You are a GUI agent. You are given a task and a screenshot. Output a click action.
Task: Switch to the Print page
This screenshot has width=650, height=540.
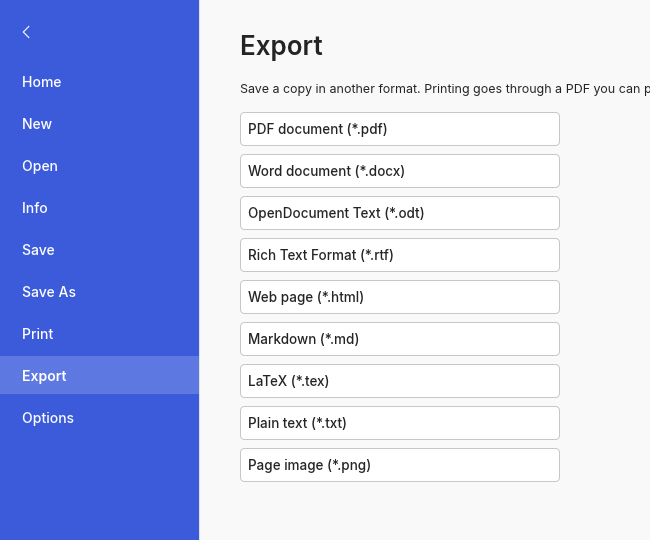pyautogui.click(x=99, y=334)
